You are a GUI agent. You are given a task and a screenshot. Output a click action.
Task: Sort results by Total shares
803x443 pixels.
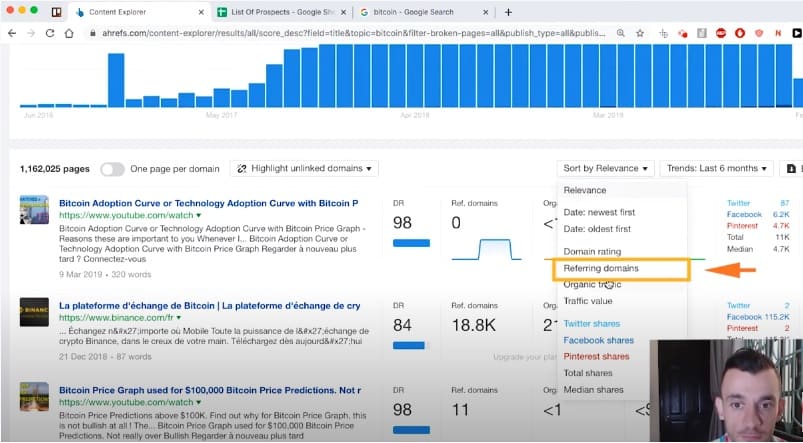click(588, 373)
